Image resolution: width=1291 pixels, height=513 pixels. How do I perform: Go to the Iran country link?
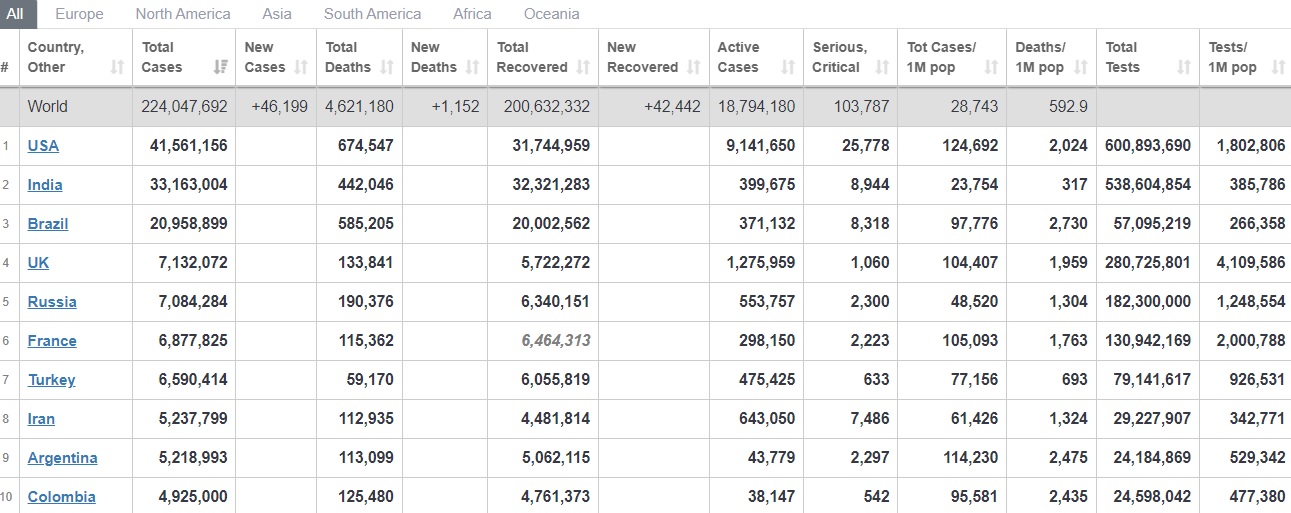[x=41, y=418]
